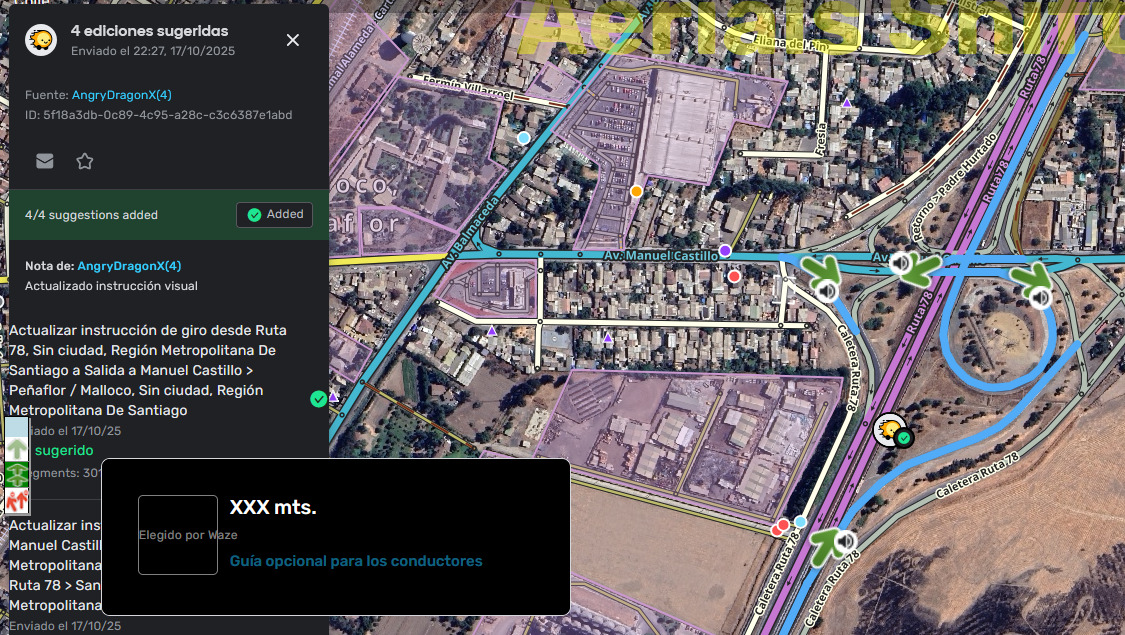Select the first turn instruction suggestion entry
This screenshot has width=1125, height=635.
(150, 370)
